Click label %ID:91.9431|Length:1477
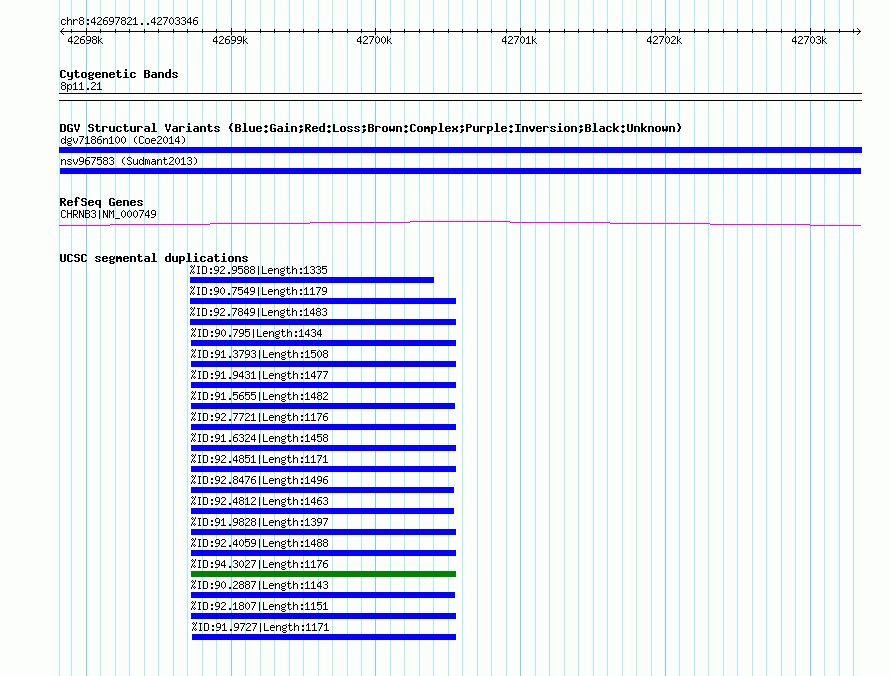Image resolution: width=890 pixels, height=676 pixels. pos(259,375)
